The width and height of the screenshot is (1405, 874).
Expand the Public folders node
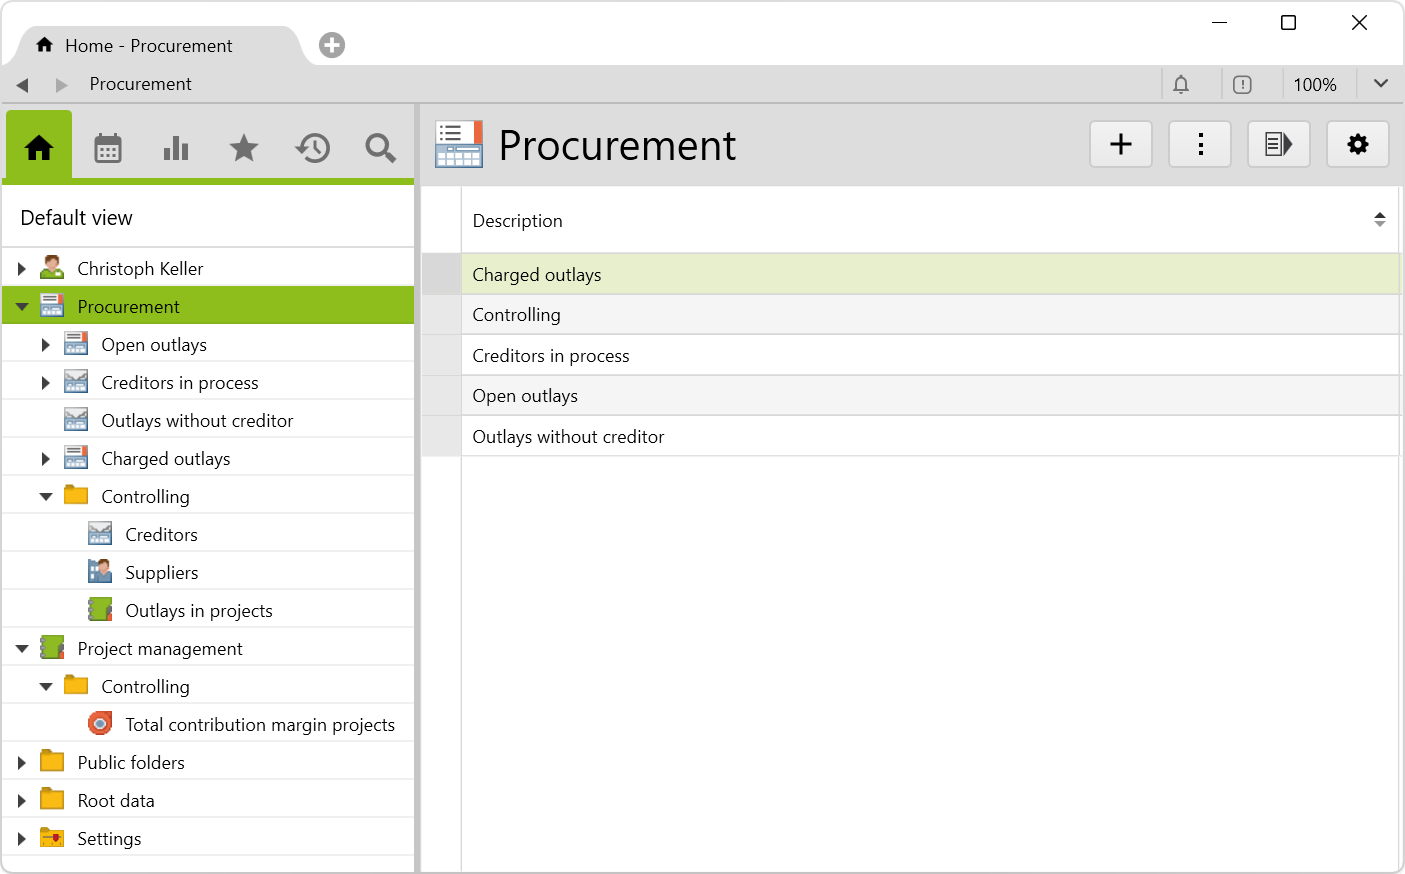[22, 763]
